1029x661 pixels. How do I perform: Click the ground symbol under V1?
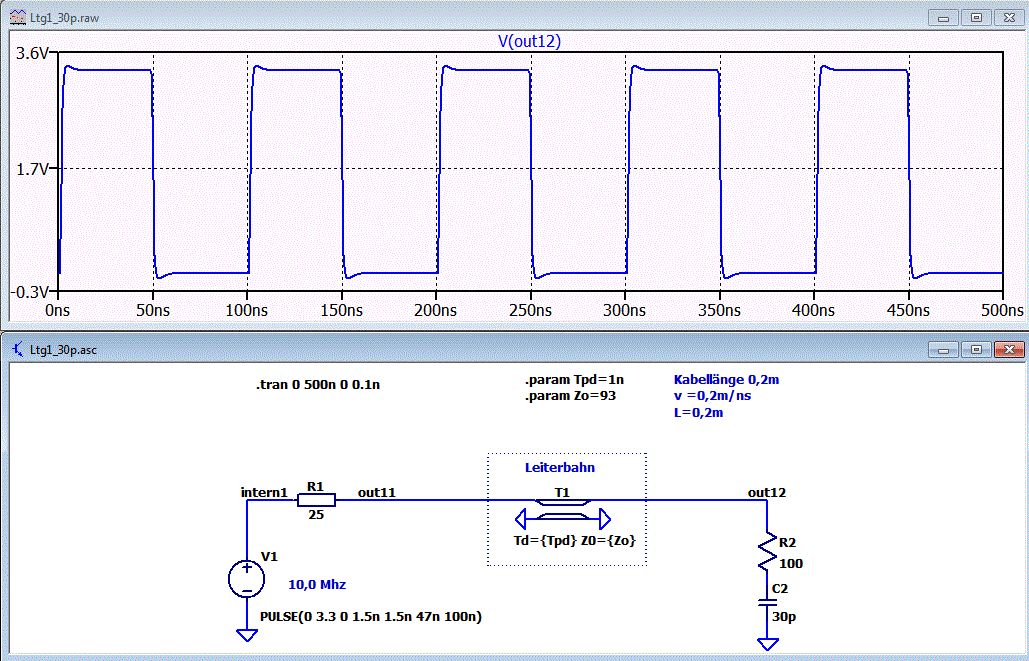[247, 635]
